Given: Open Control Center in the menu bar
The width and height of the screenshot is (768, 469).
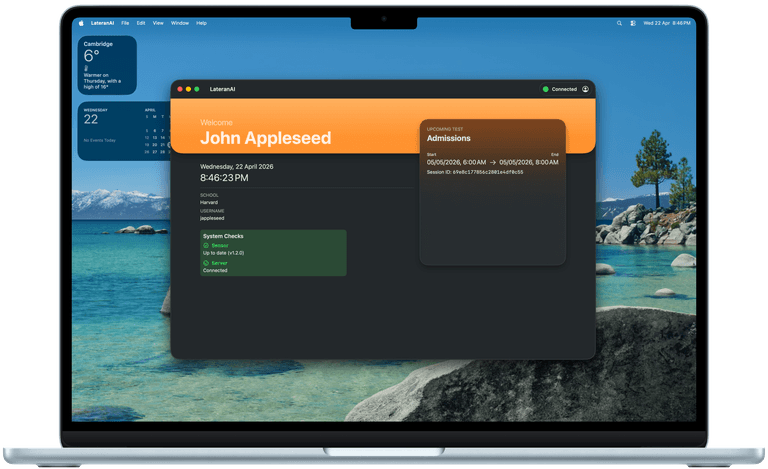Looking at the screenshot, I should pos(633,23).
